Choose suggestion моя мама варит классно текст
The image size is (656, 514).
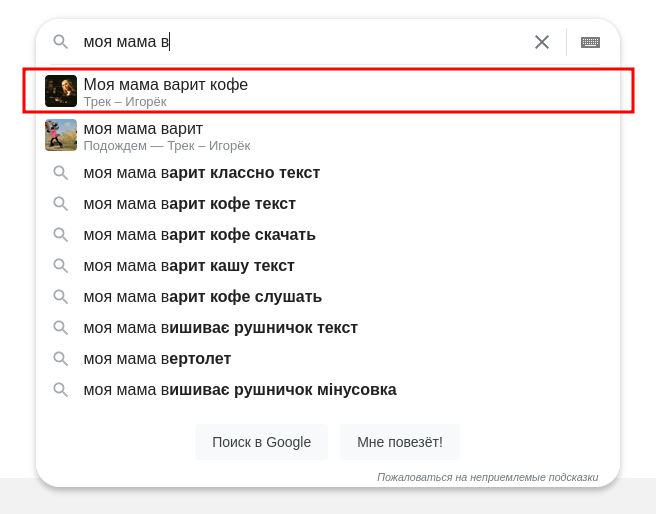tap(202, 173)
